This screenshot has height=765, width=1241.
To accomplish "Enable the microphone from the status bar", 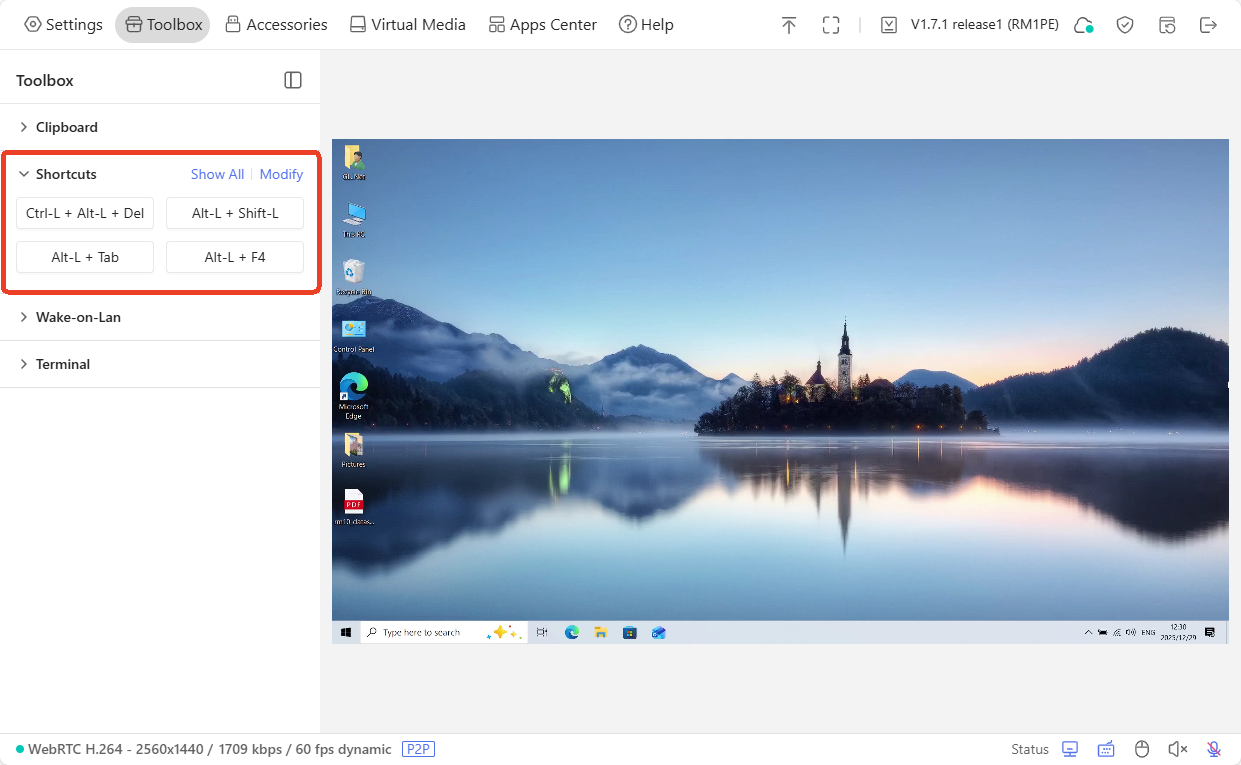I will (1213, 748).
